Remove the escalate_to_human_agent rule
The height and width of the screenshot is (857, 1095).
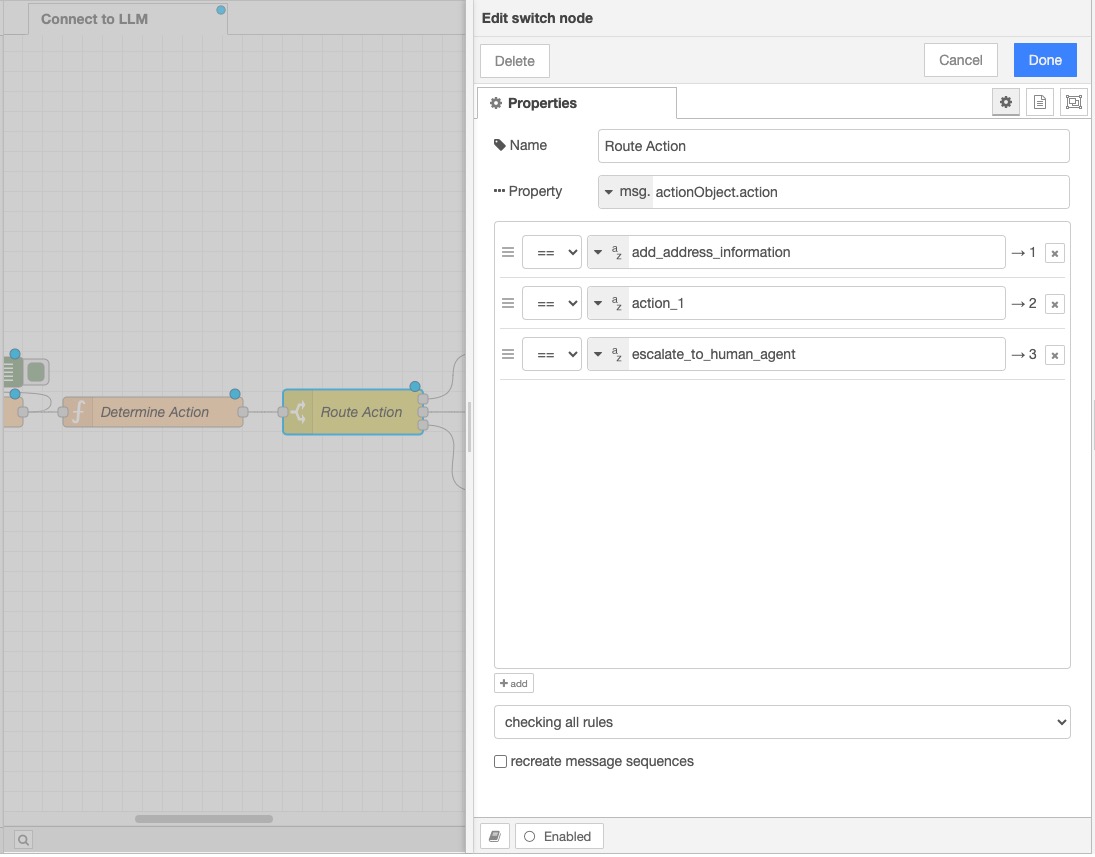point(1054,355)
